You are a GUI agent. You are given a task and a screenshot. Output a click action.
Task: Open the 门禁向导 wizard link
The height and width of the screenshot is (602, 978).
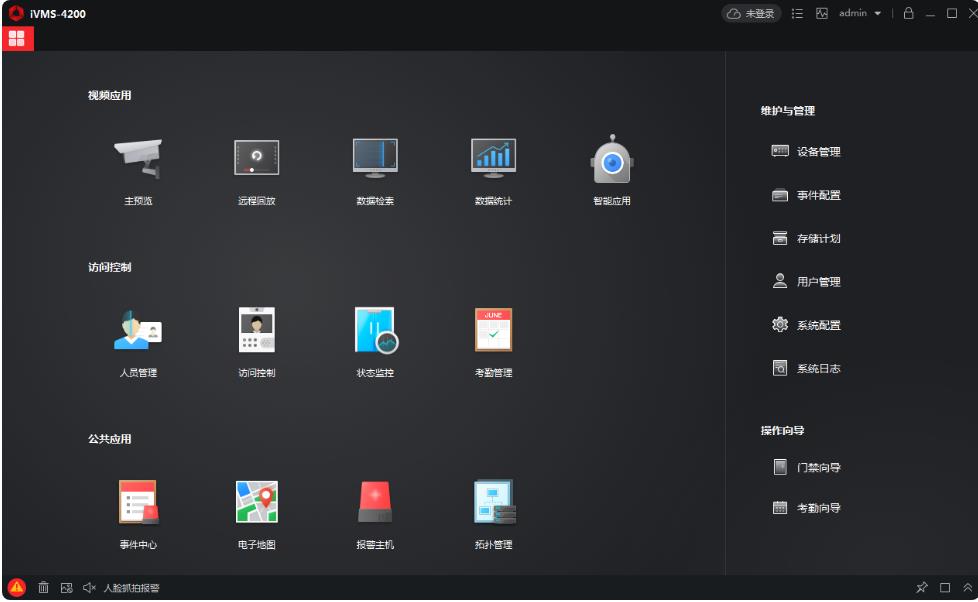(x=806, y=467)
